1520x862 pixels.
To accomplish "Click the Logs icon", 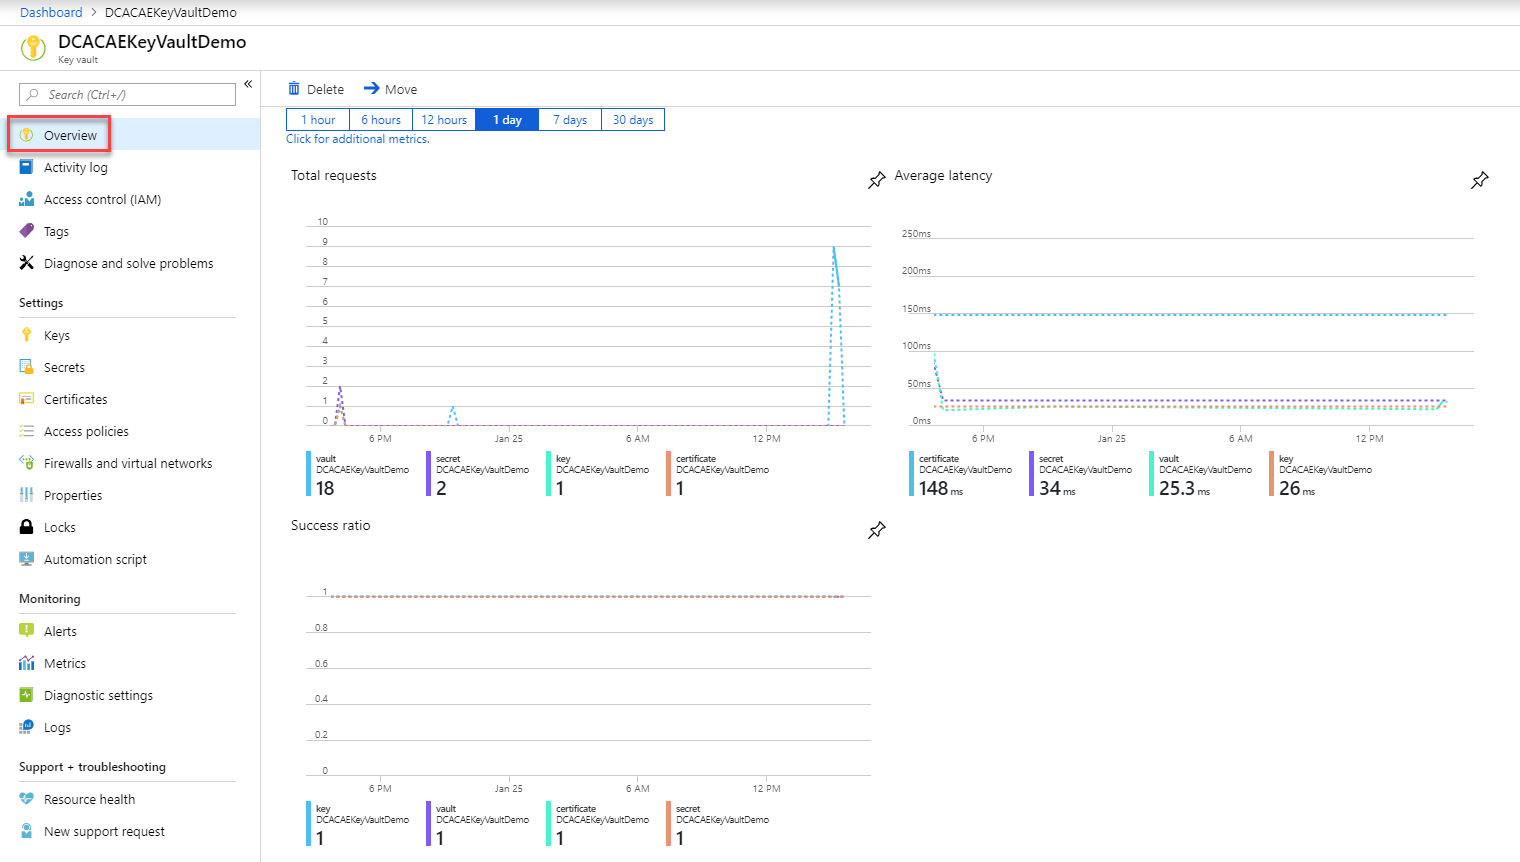I will [27, 727].
